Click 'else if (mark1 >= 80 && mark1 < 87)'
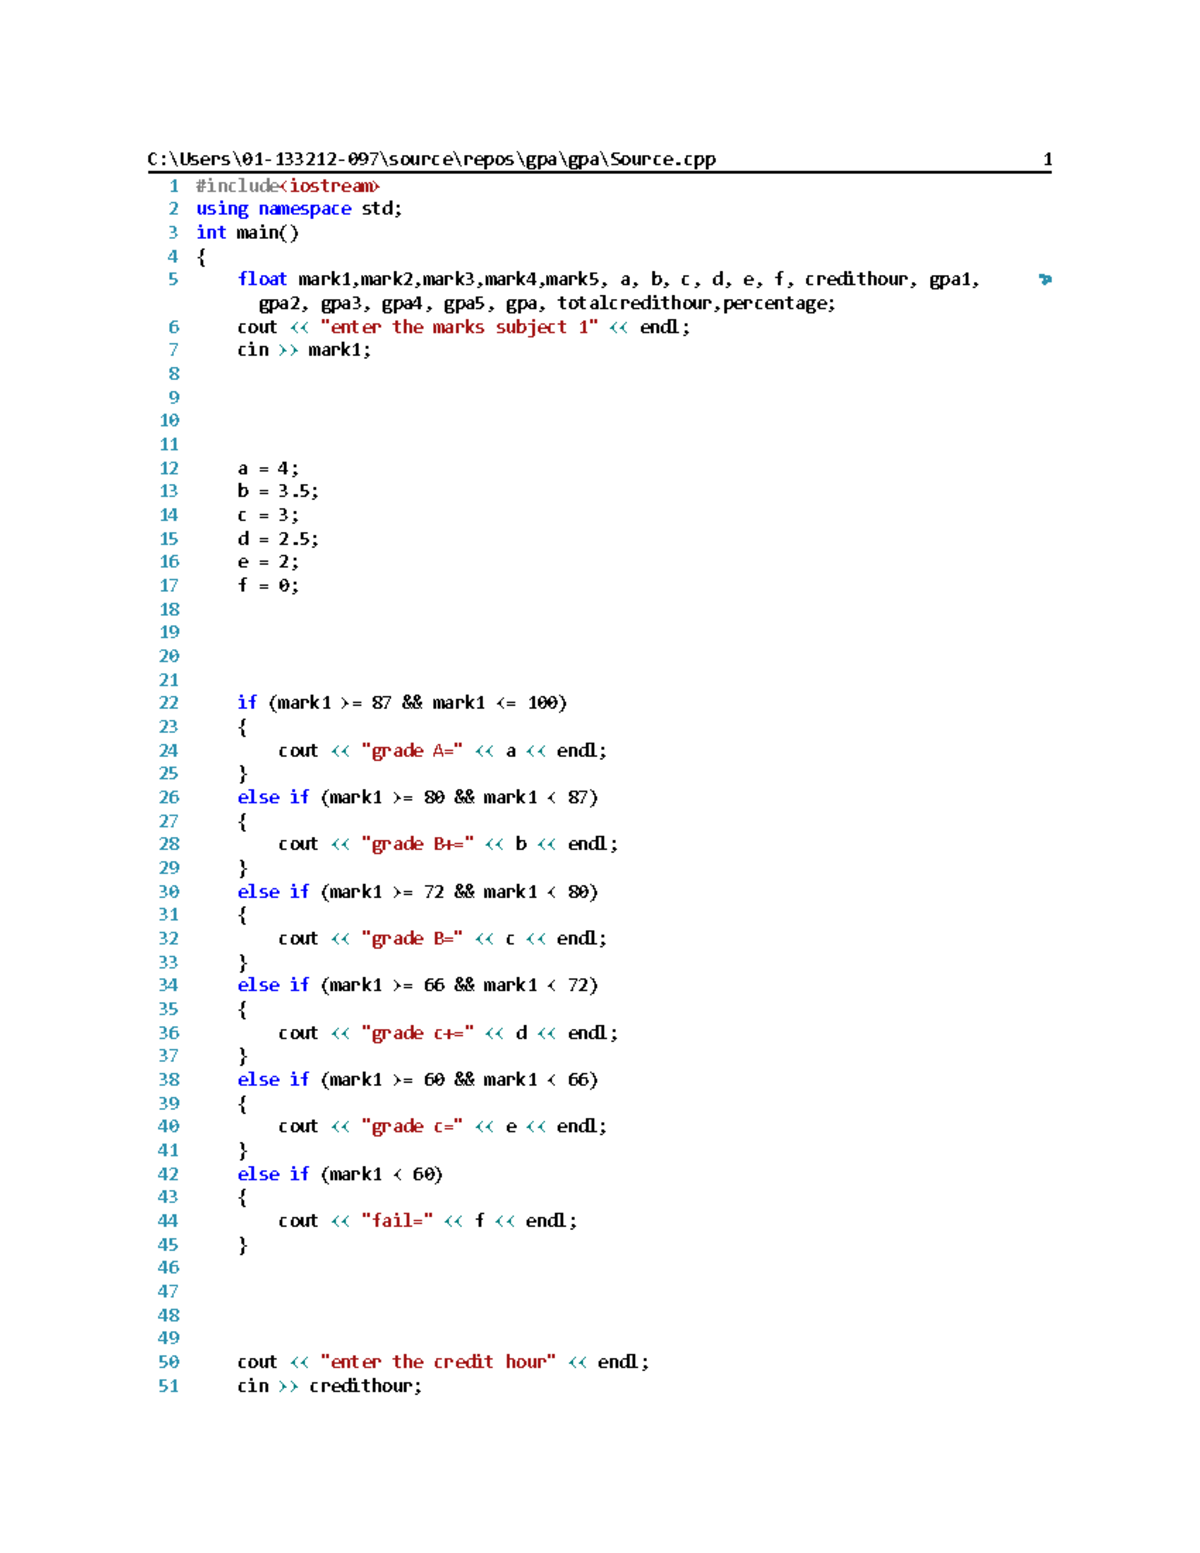 [x=418, y=797]
